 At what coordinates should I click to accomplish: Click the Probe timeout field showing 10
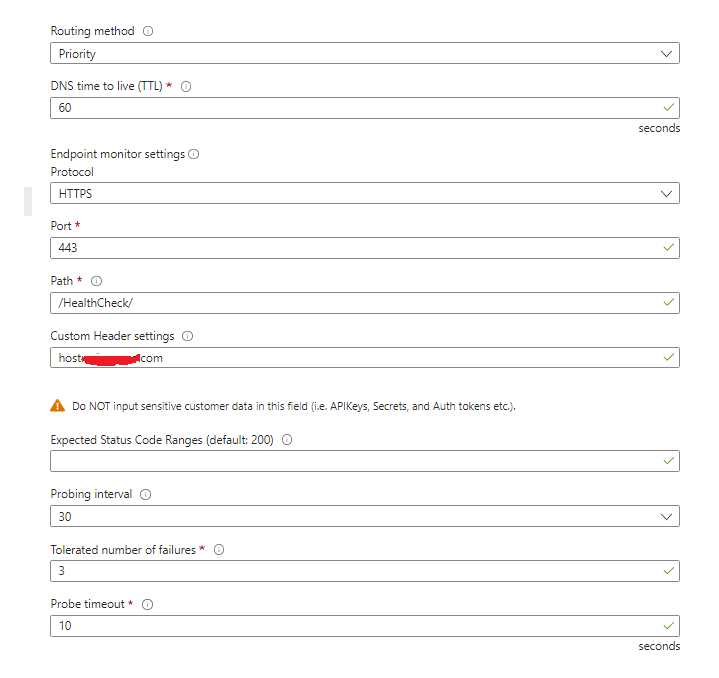tap(365, 626)
